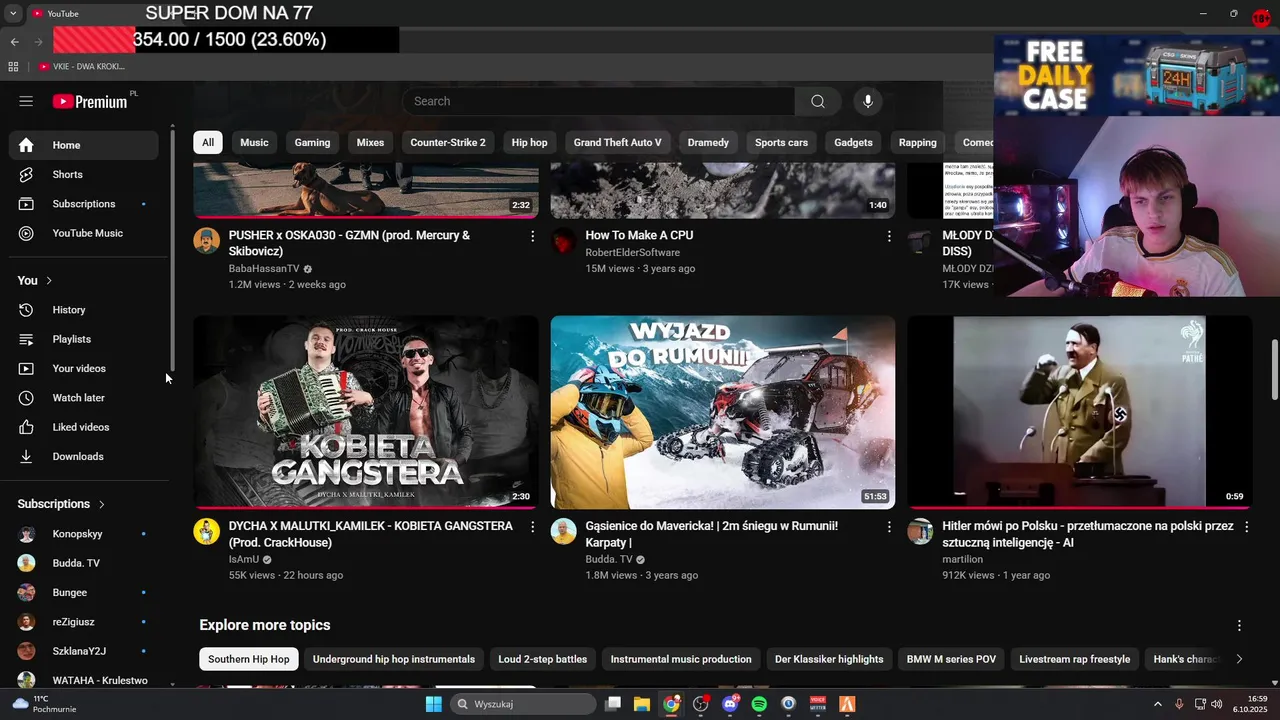The width and height of the screenshot is (1280, 720).
Task: Select Counter-Strike 2 filter chip
Action: pos(448,143)
